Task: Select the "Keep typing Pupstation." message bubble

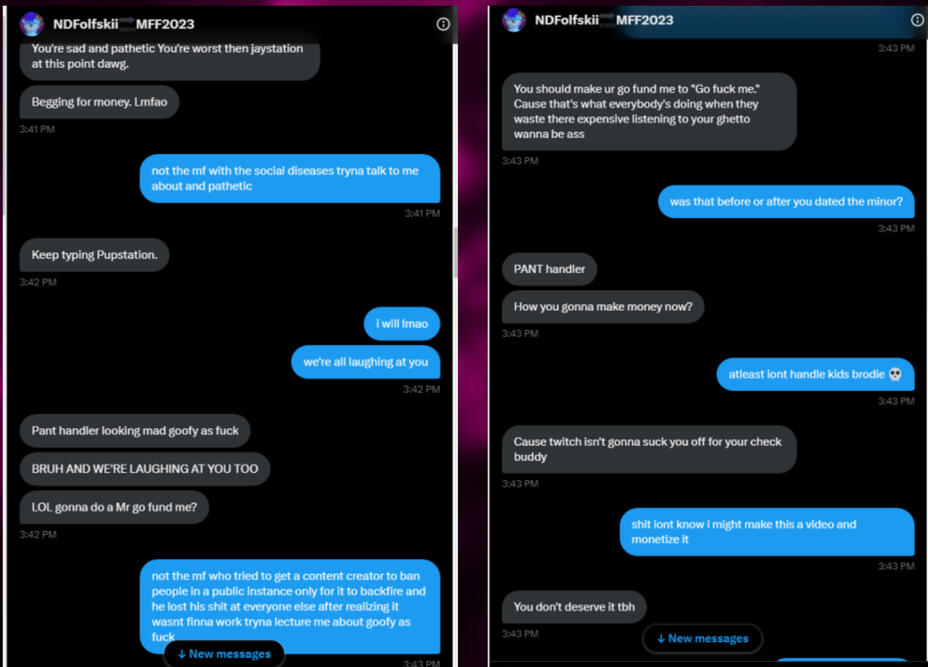Action: [95, 255]
